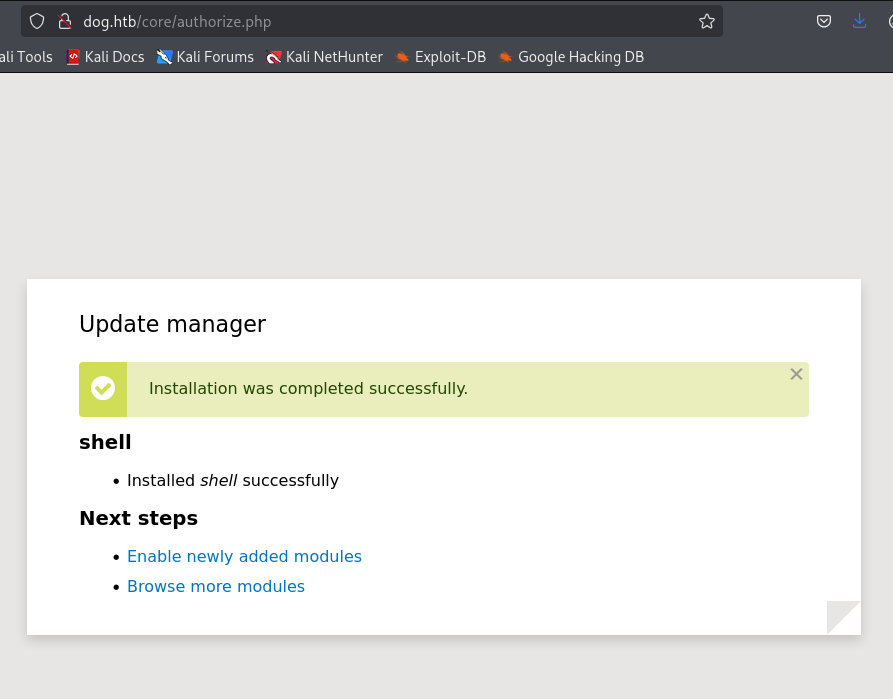This screenshot has width=893, height=699.
Task: Click the Update manager heading
Action: click(173, 324)
